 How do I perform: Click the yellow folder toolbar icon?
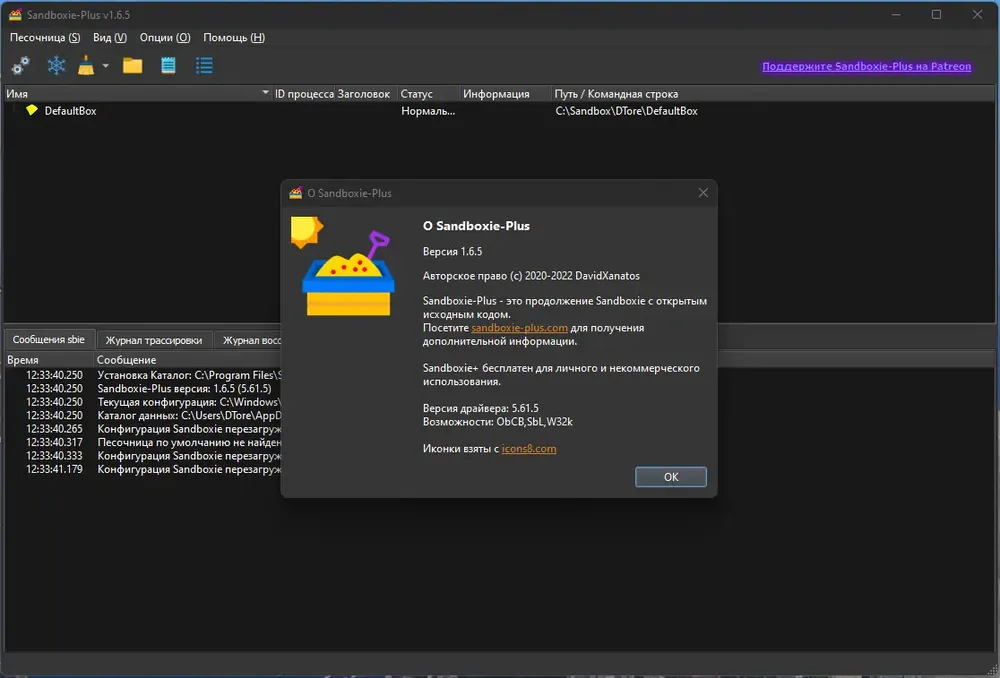coord(133,65)
